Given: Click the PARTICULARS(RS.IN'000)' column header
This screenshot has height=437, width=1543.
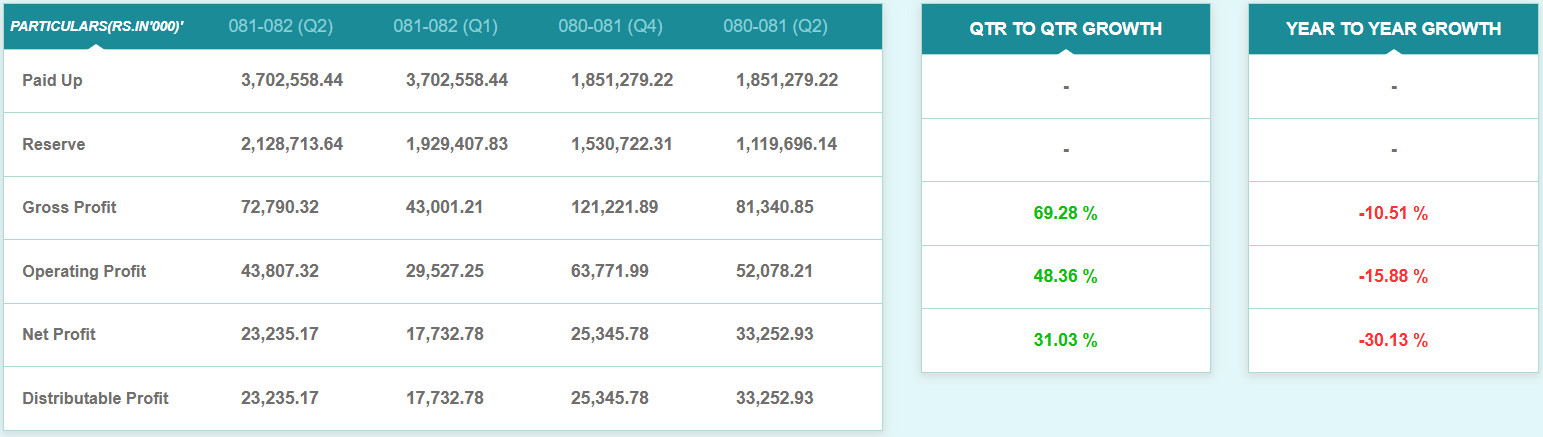Looking at the screenshot, I should (97, 26).
